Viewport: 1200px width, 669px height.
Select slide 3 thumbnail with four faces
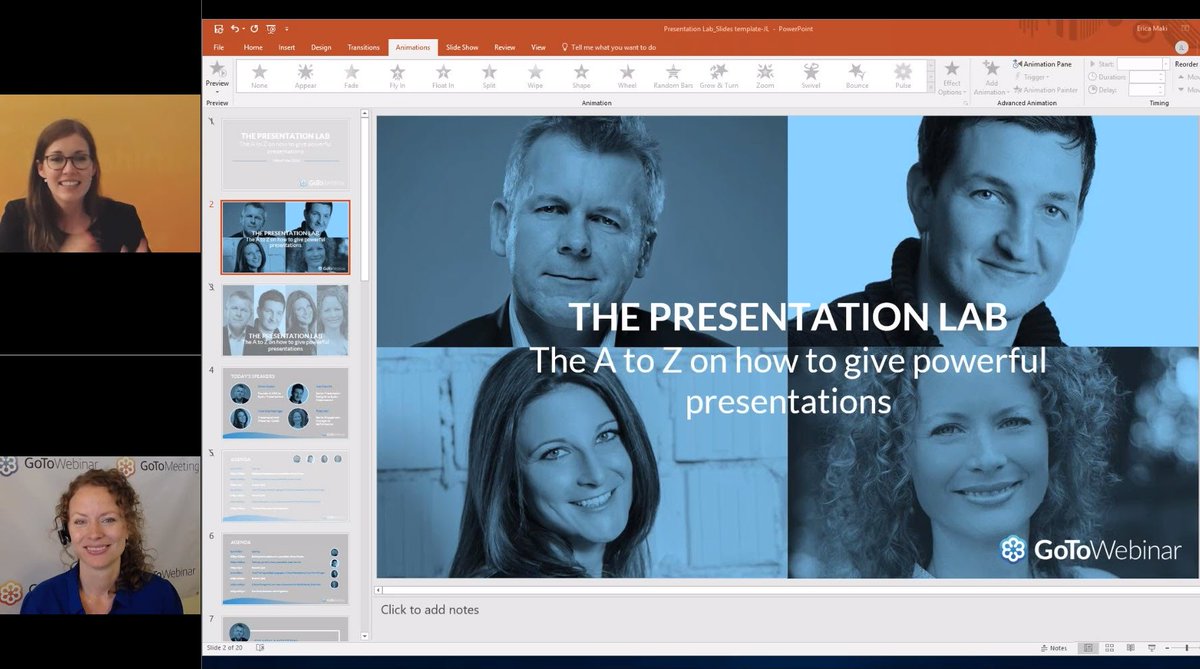pyautogui.click(x=285, y=320)
